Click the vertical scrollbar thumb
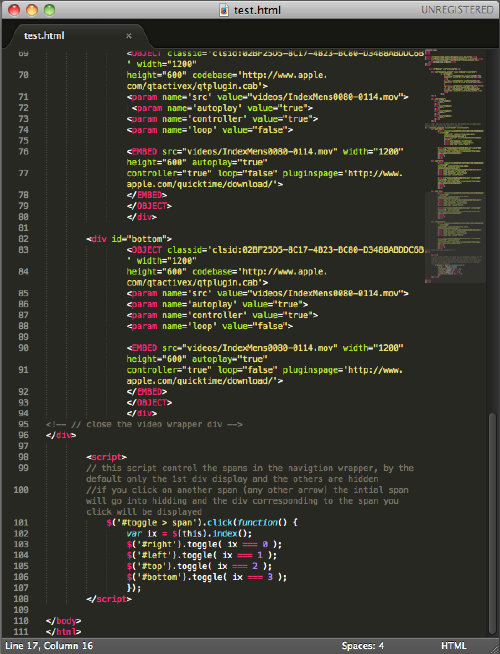Screen dimensions: 500x654 tap(492, 523)
